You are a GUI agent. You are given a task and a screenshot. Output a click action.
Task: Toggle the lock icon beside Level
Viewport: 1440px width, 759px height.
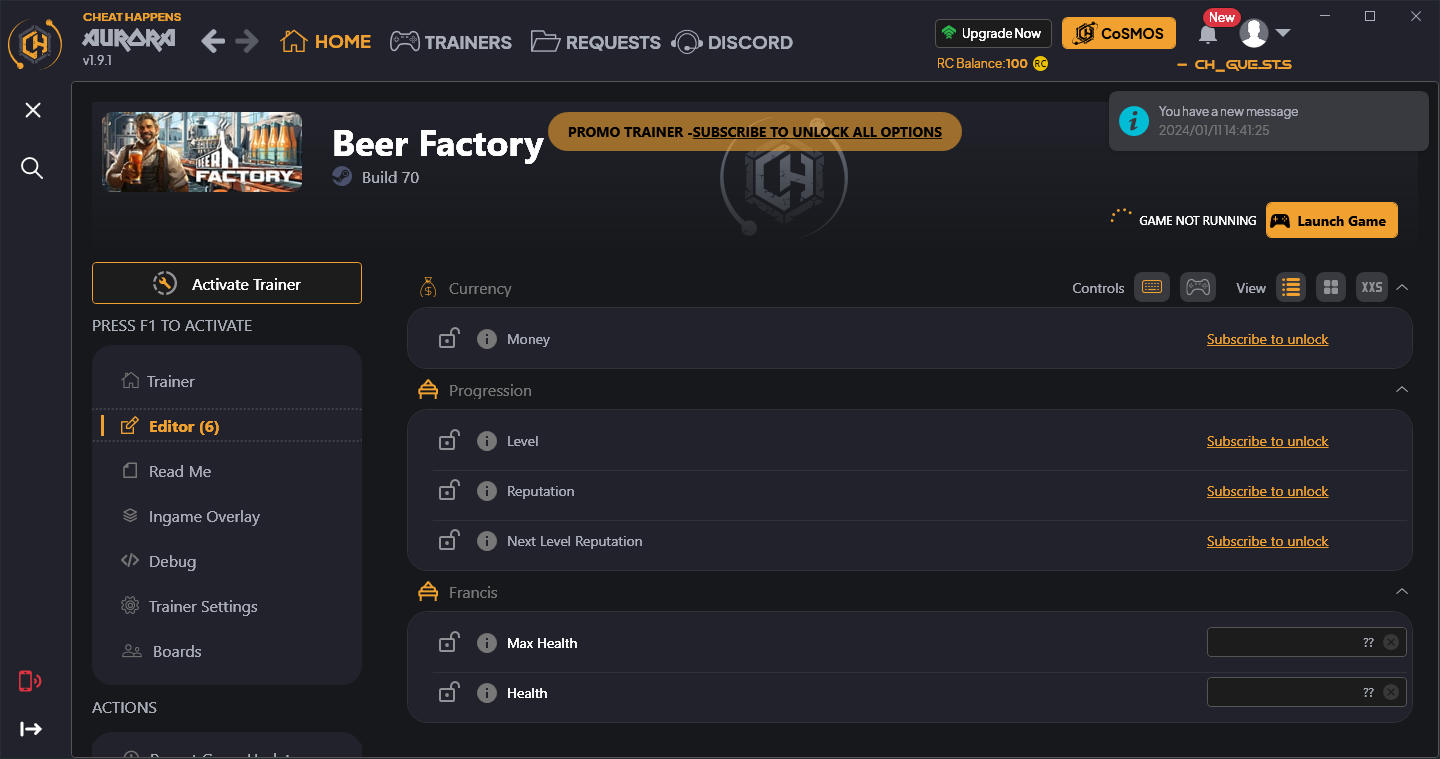point(448,440)
